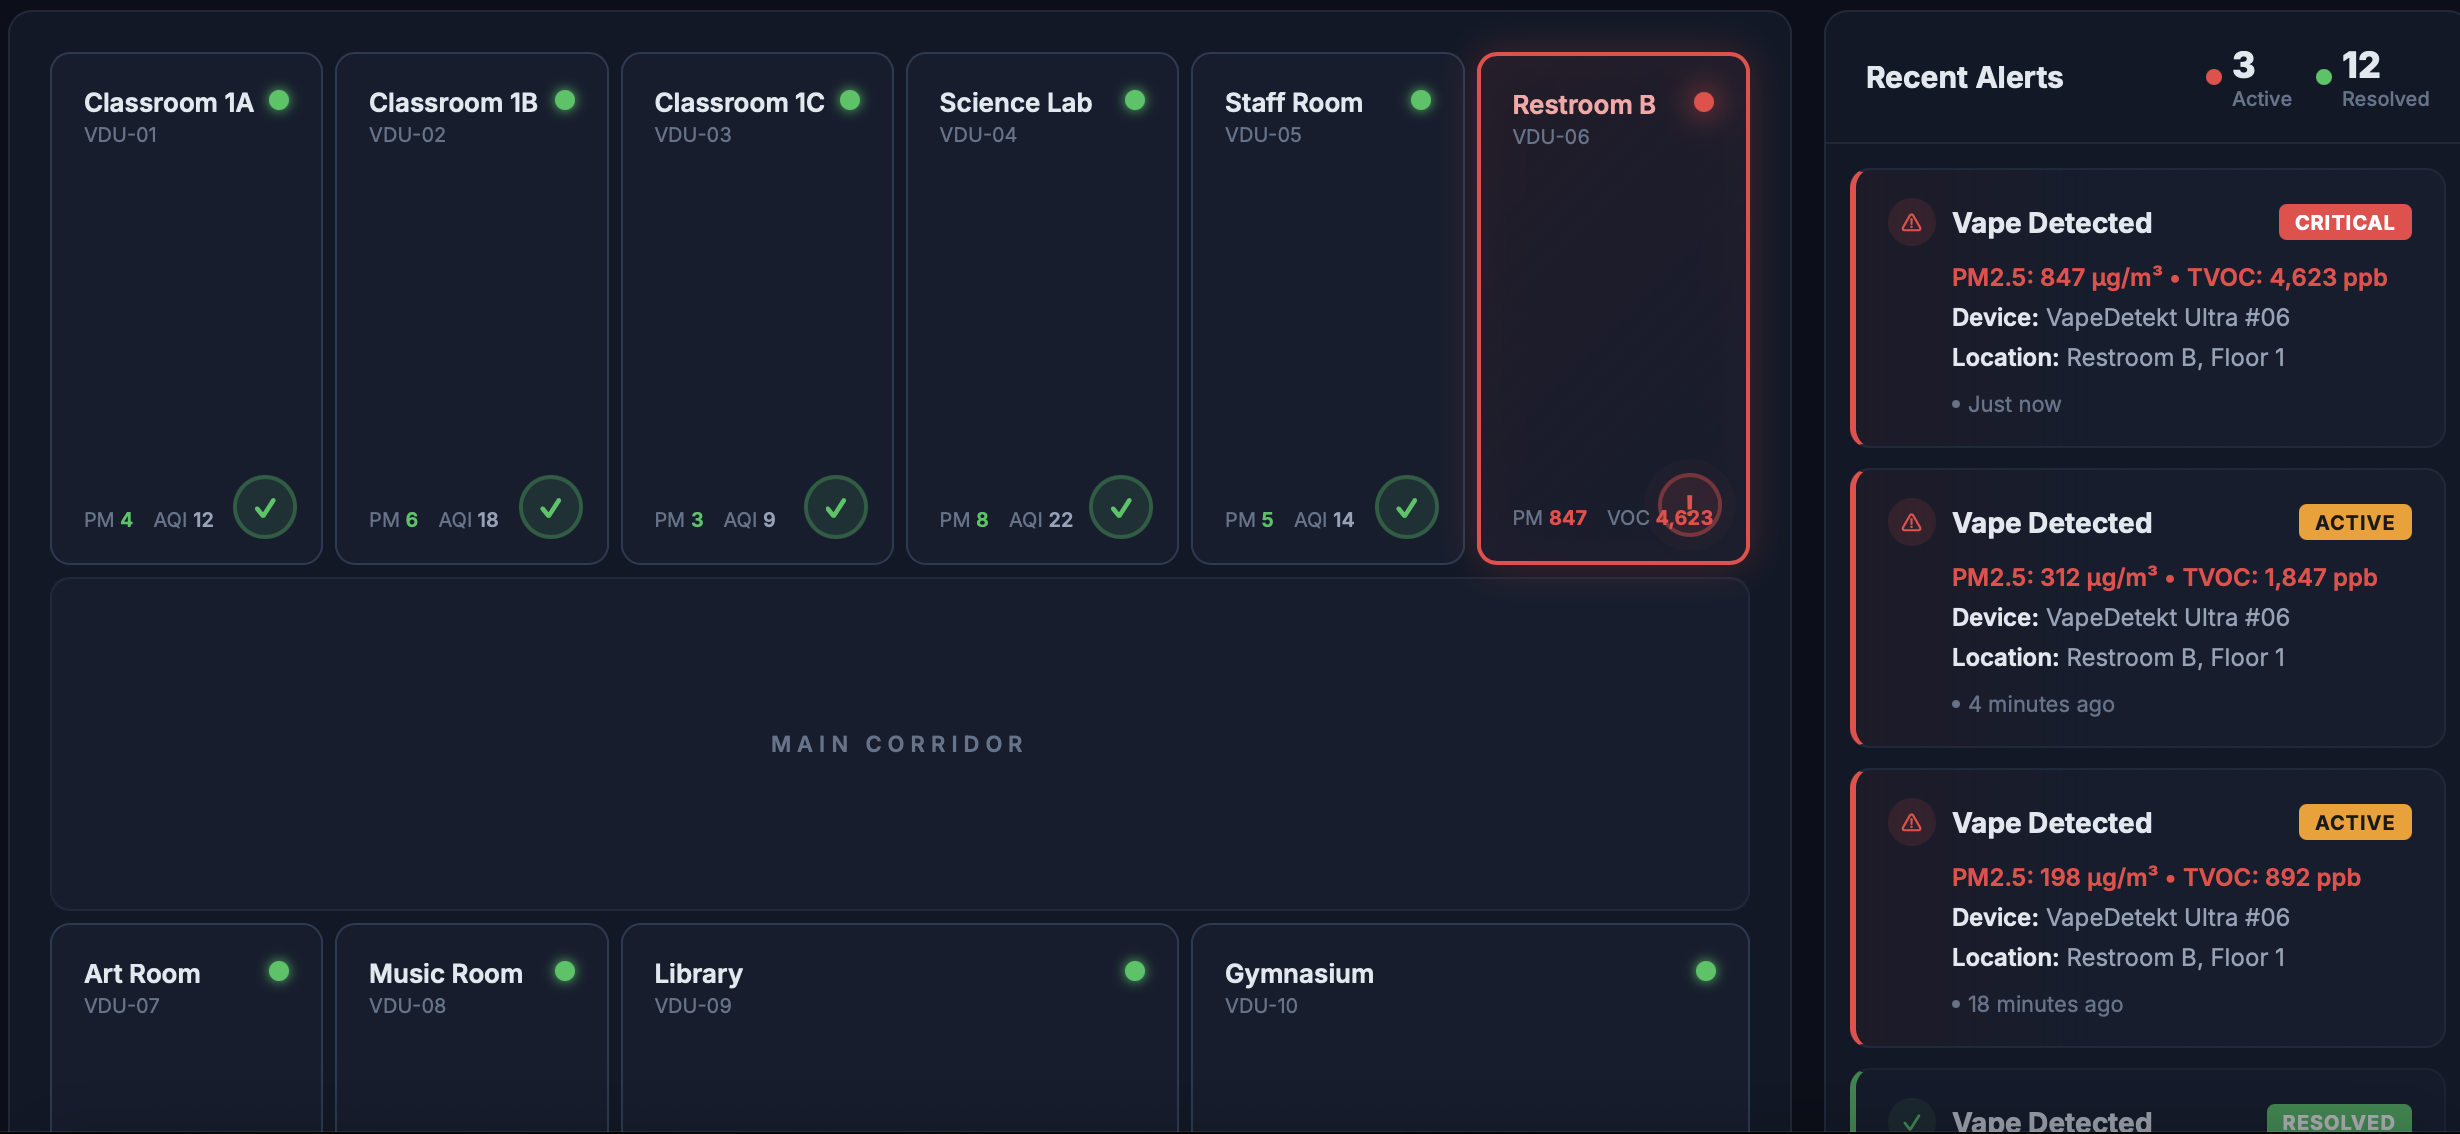Click the checkmark icon on Staff Room card

pyautogui.click(x=1408, y=507)
